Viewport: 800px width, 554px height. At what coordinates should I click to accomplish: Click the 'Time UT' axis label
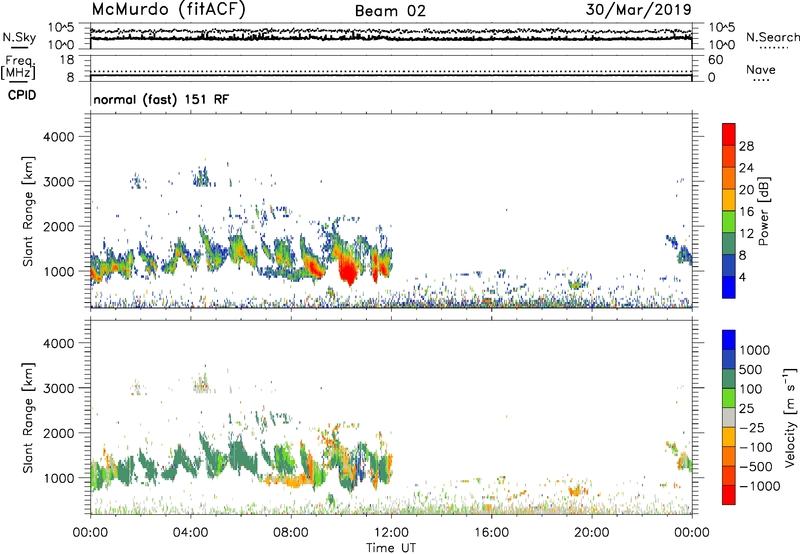click(x=391, y=548)
